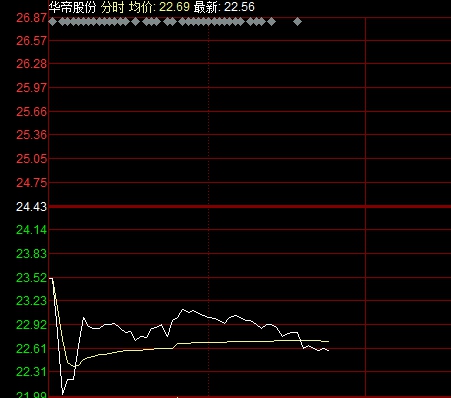Click the lowest dip of white price line
Viewport: 451px width, 398px height.
[x=63, y=393]
